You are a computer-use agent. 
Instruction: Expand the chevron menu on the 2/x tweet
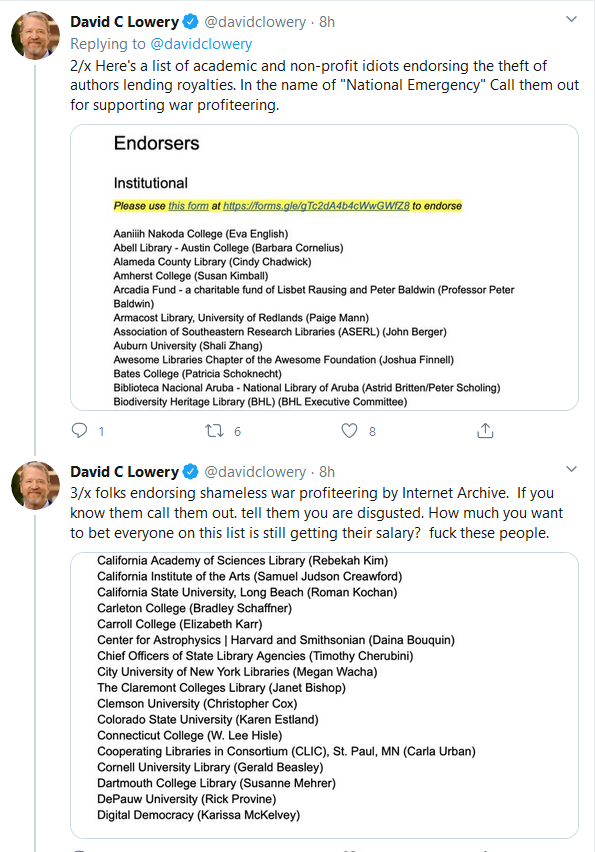coord(571,19)
